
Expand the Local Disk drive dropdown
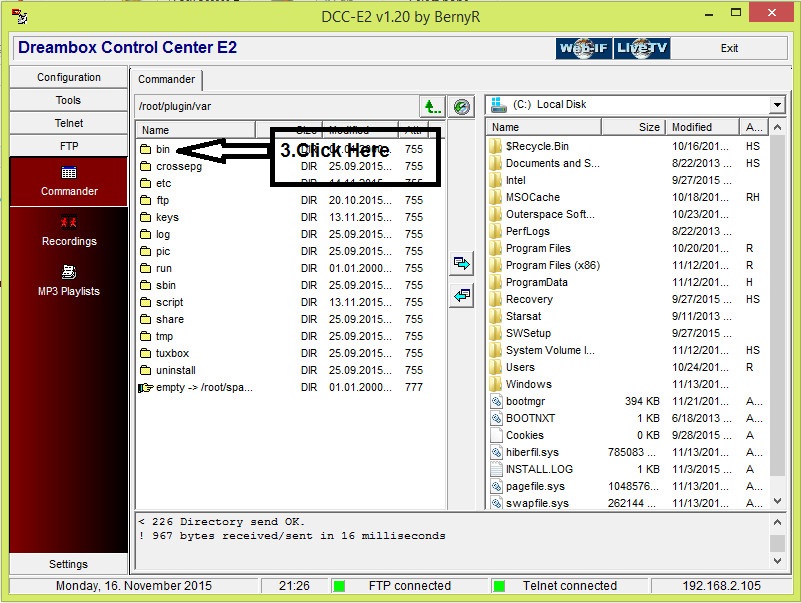tap(777, 105)
